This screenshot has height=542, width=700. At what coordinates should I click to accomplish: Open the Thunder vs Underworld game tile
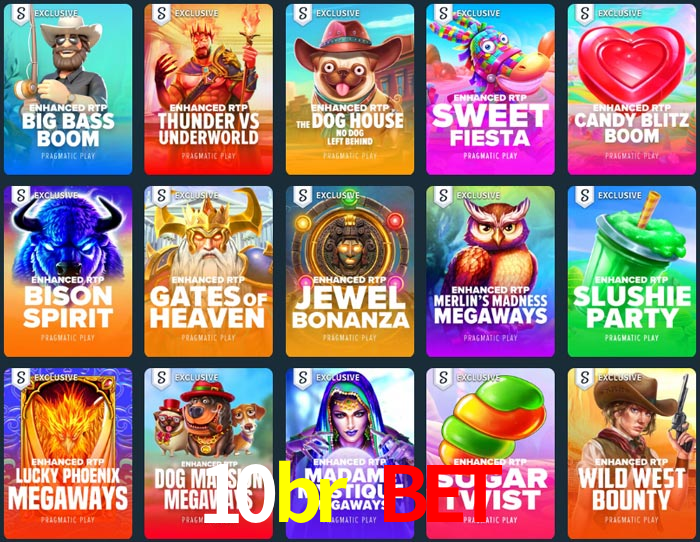(208, 89)
